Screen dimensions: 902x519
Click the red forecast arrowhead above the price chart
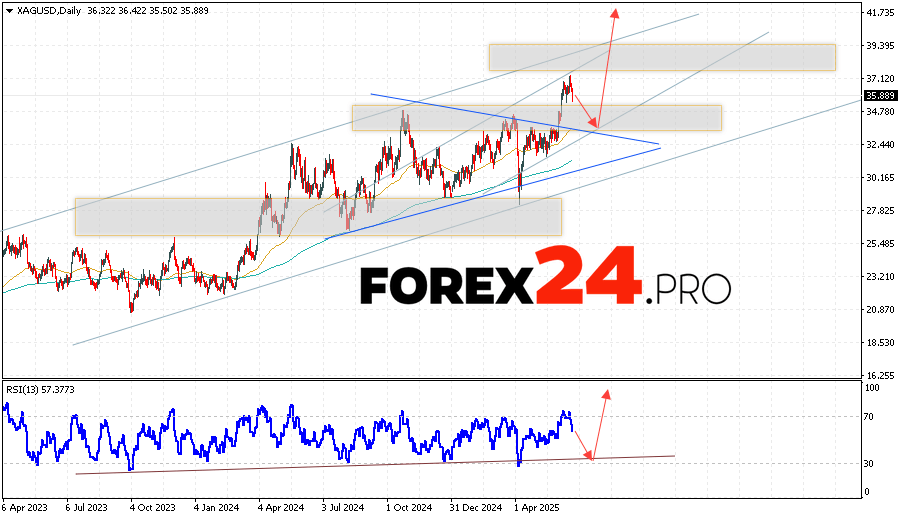click(x=615, y=14)
